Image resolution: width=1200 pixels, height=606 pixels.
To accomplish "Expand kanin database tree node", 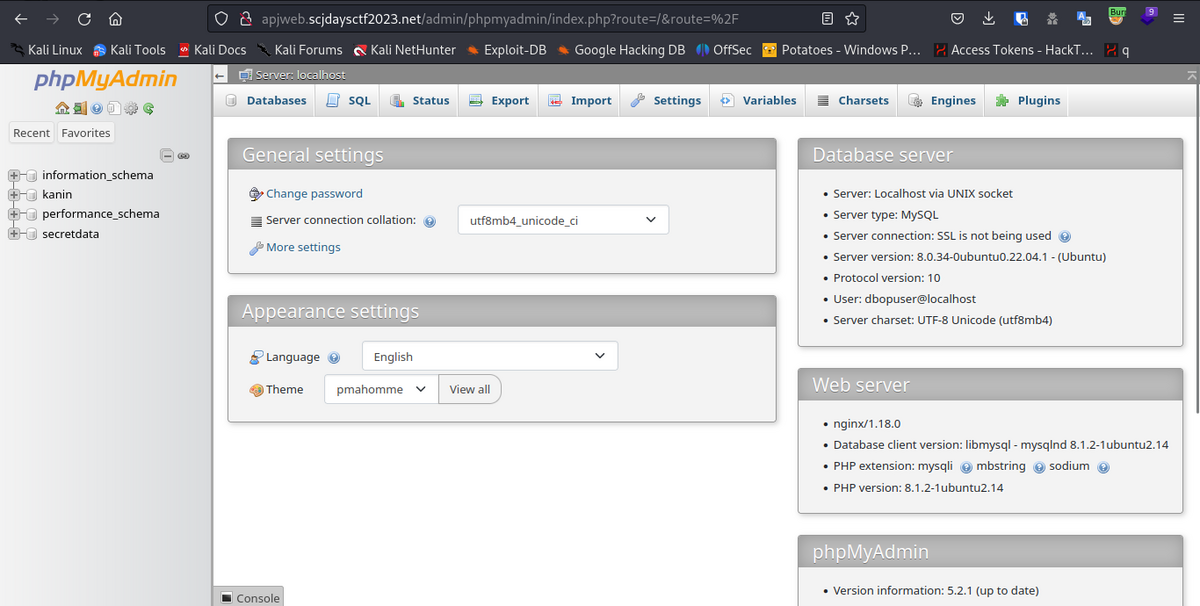I will [13, 195].
